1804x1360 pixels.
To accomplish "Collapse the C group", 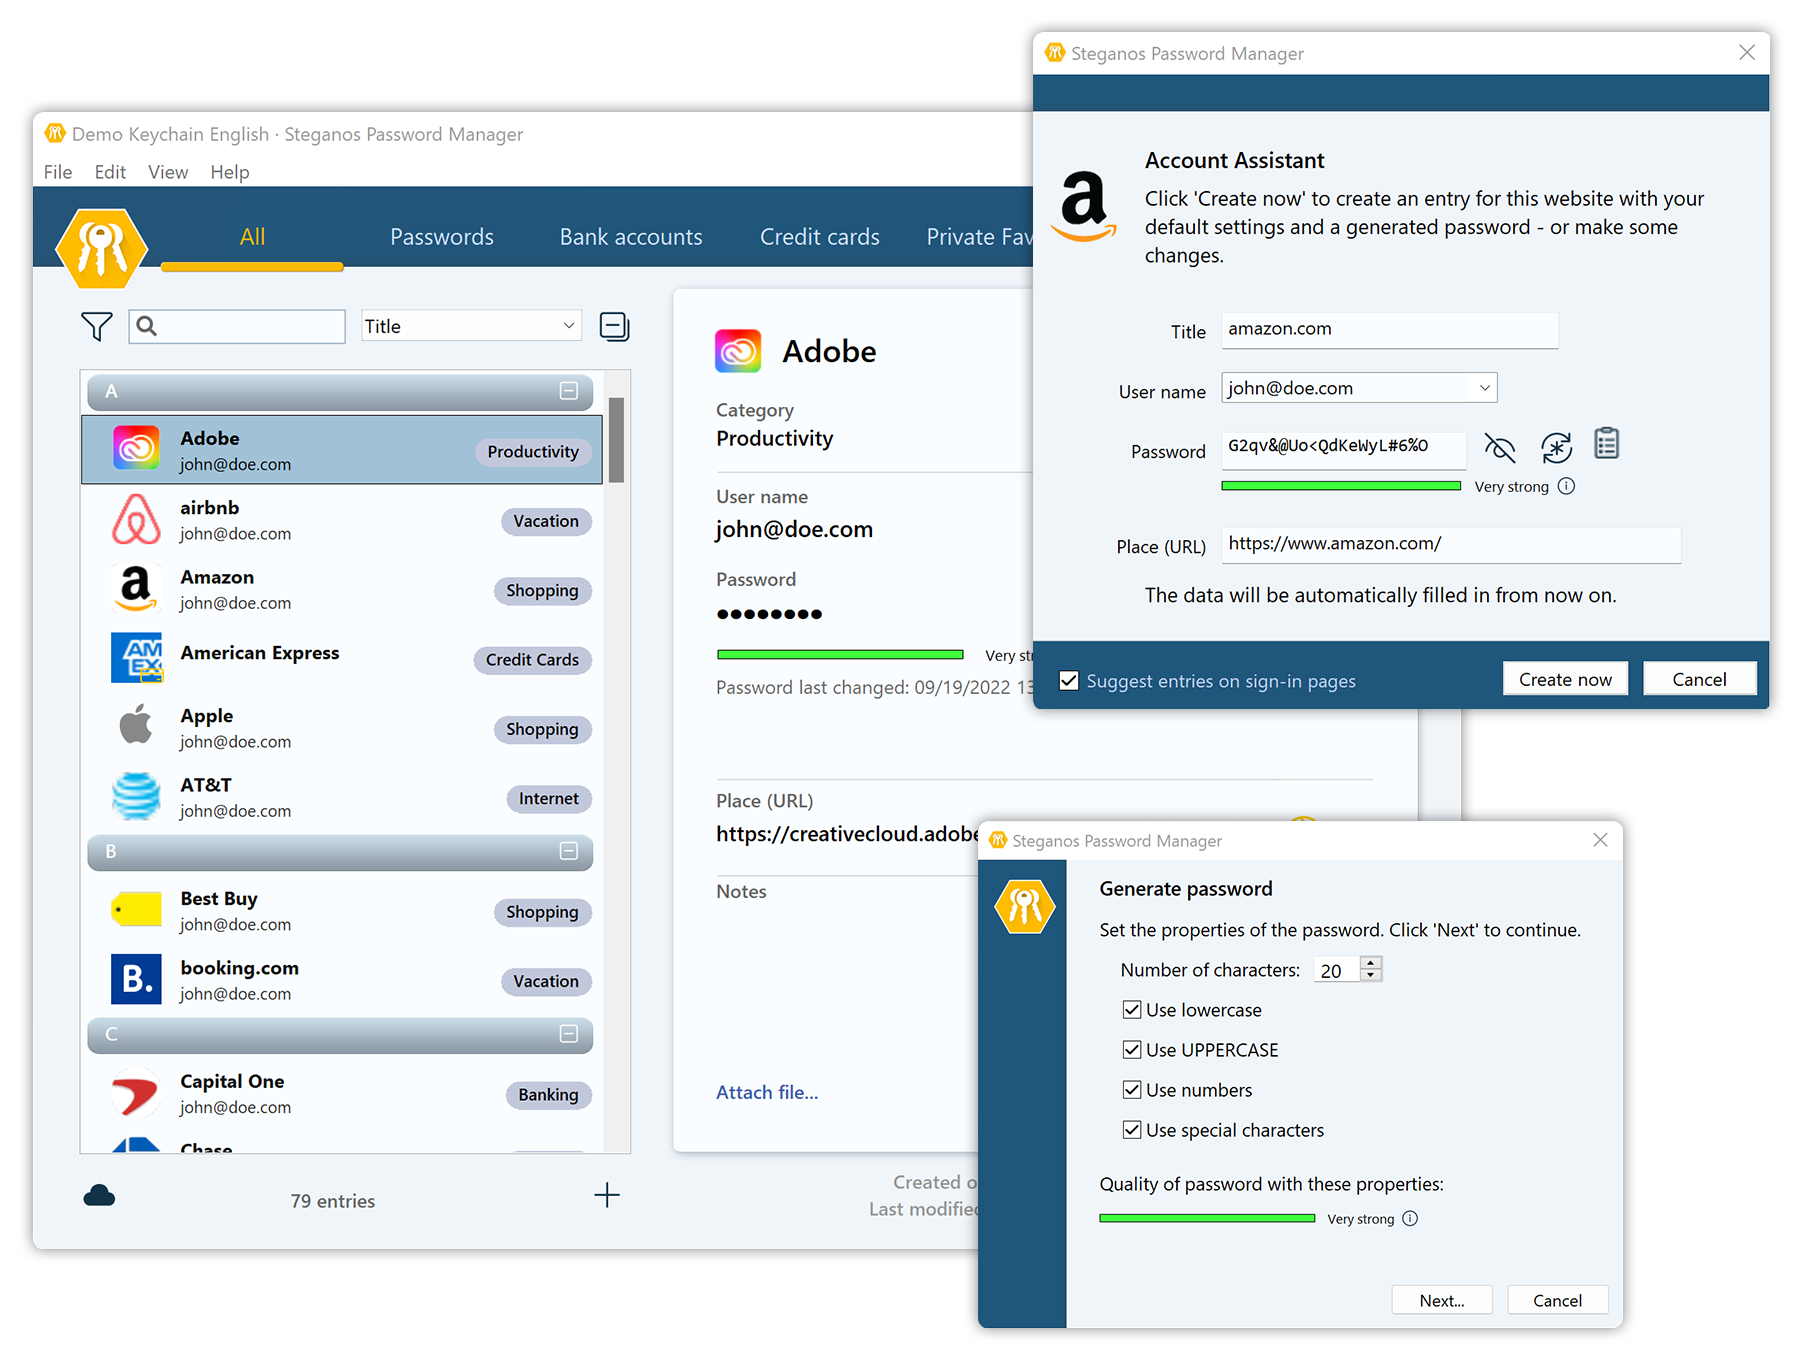I will [x=569, y=1034].
